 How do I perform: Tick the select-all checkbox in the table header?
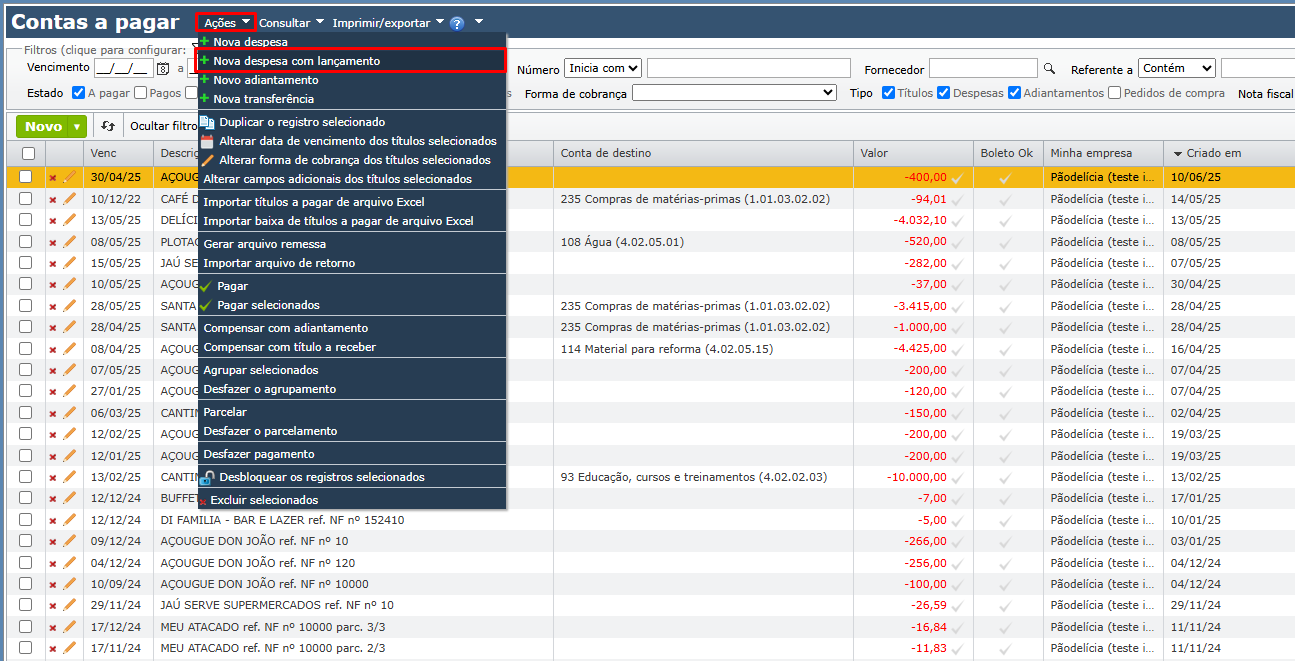(28, 153)
